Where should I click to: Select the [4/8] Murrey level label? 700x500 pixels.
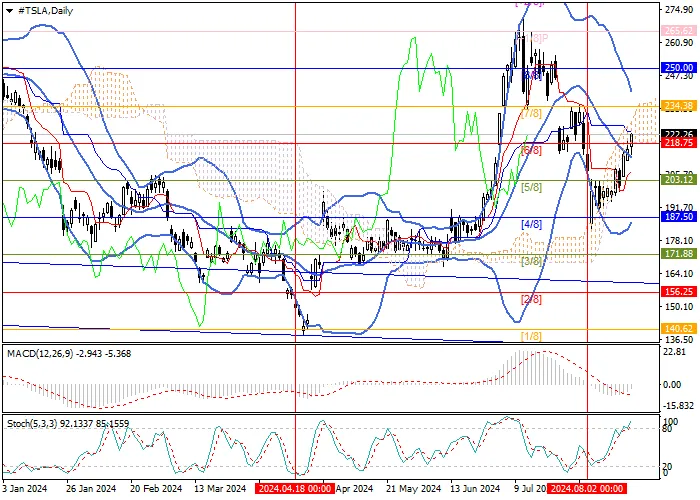tap(531, 225)
